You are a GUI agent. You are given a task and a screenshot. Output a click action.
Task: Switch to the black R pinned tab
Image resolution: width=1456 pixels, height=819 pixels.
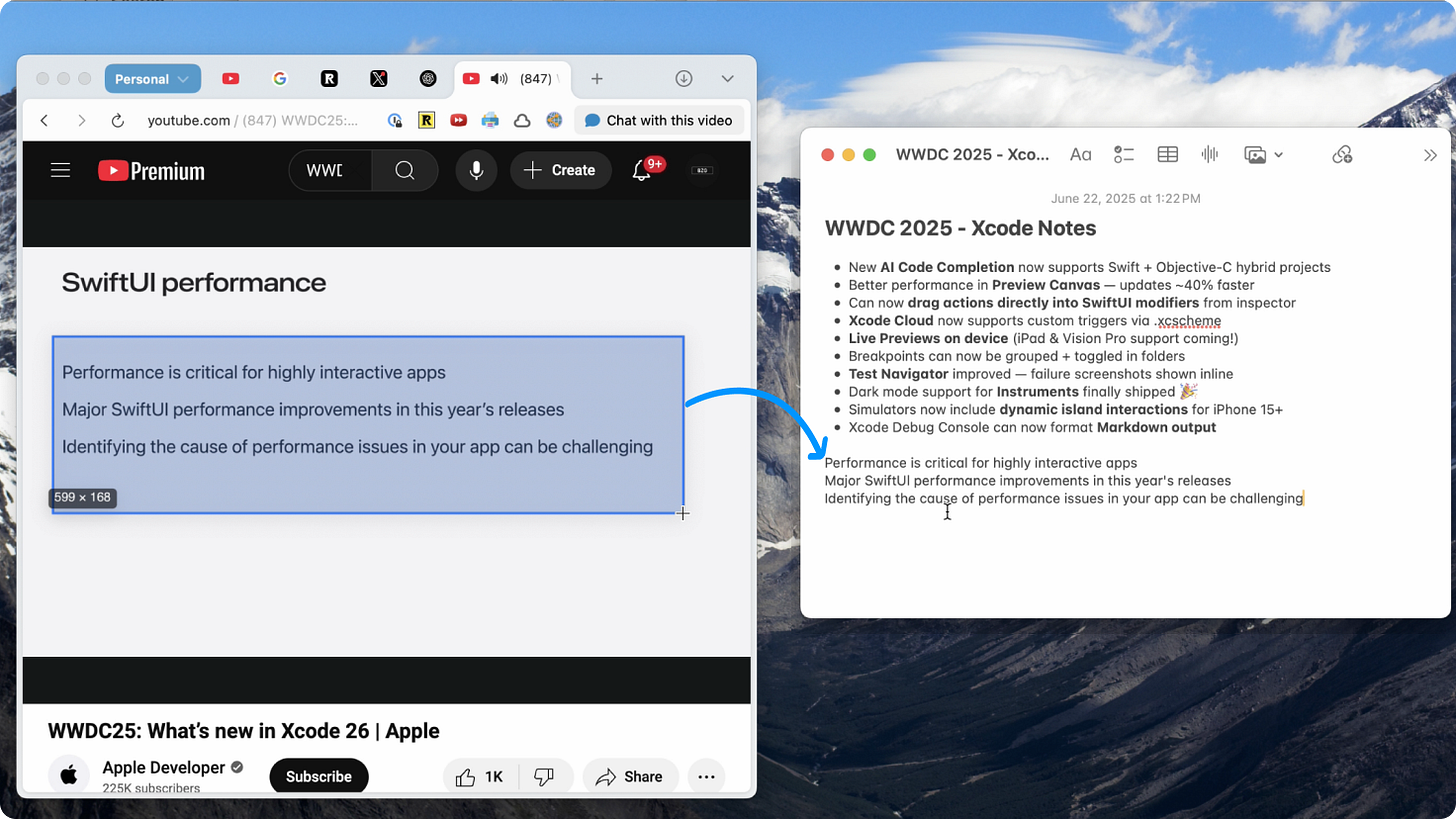coord(329,79)
